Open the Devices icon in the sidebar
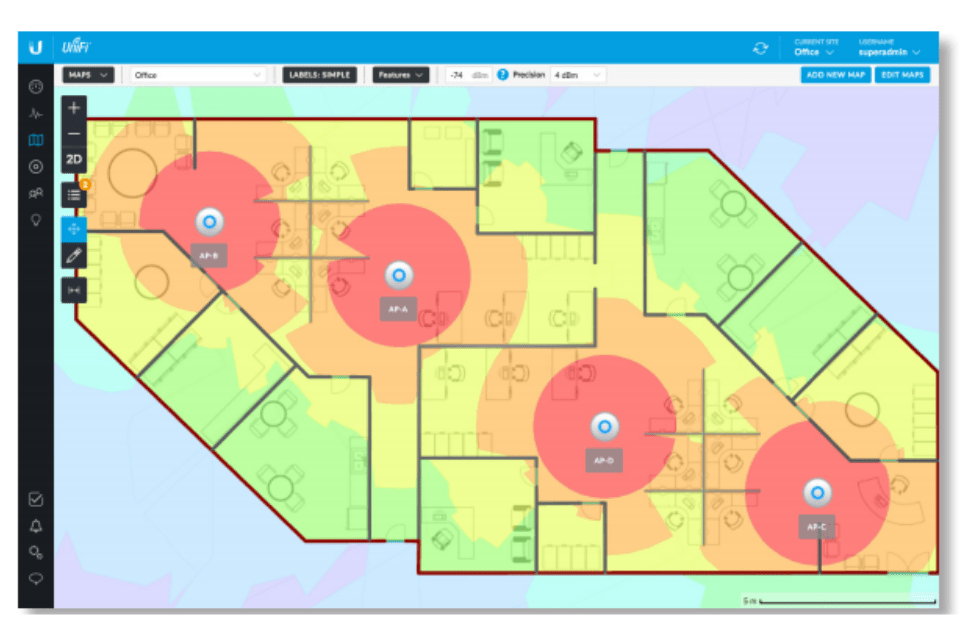Screen dimensions: 964x636 [36, 166]
